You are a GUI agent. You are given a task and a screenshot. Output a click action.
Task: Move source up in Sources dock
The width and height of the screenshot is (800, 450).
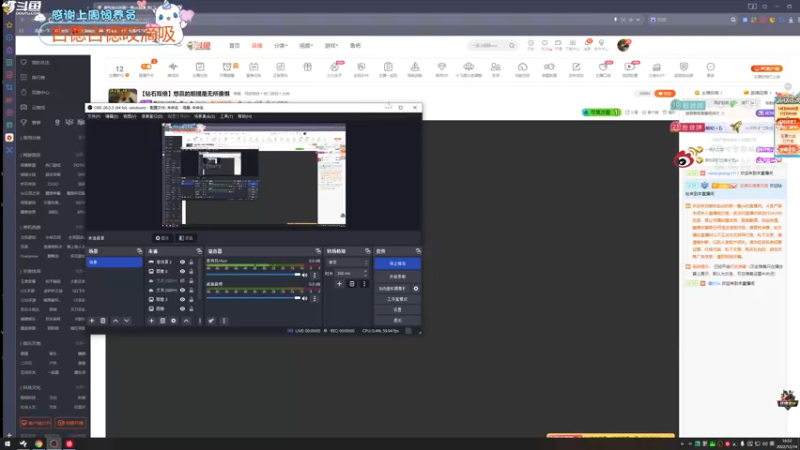(186, 321)
